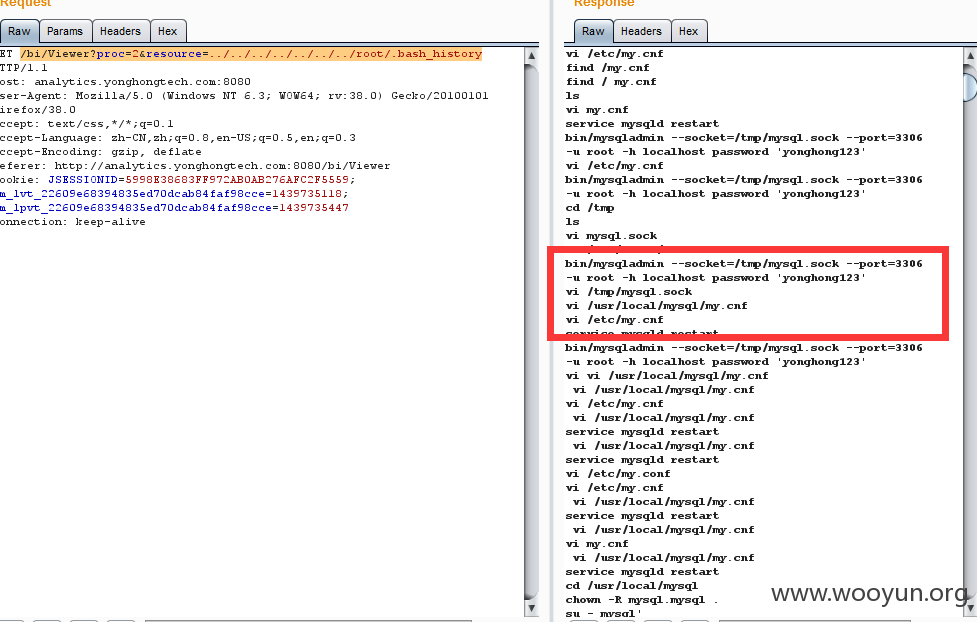Image resolution: width=977 pixels, height=622 pixels.
Task: Click the Response pane scroll-up arrow
Action: pyautogui.click(x=970, y=55)
